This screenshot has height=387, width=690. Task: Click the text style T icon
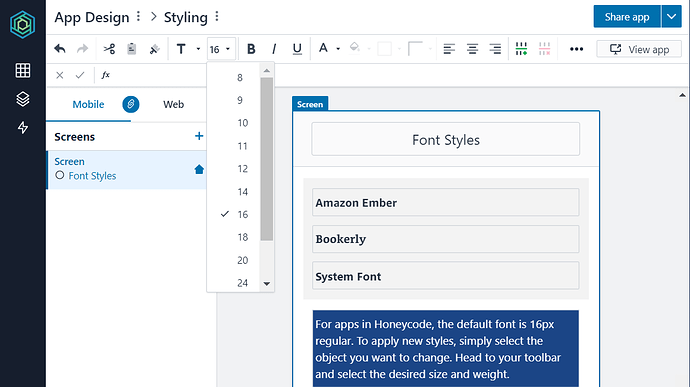pyautogui.click(x=181, y=49)
